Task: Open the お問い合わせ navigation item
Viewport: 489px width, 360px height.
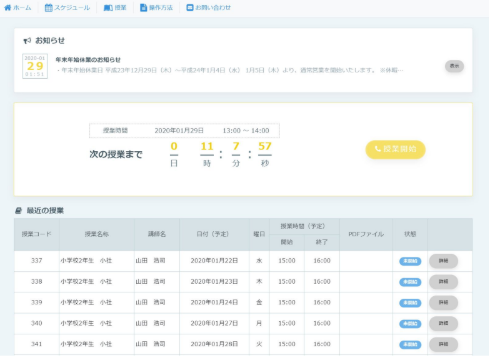Action: click(208, 8)
